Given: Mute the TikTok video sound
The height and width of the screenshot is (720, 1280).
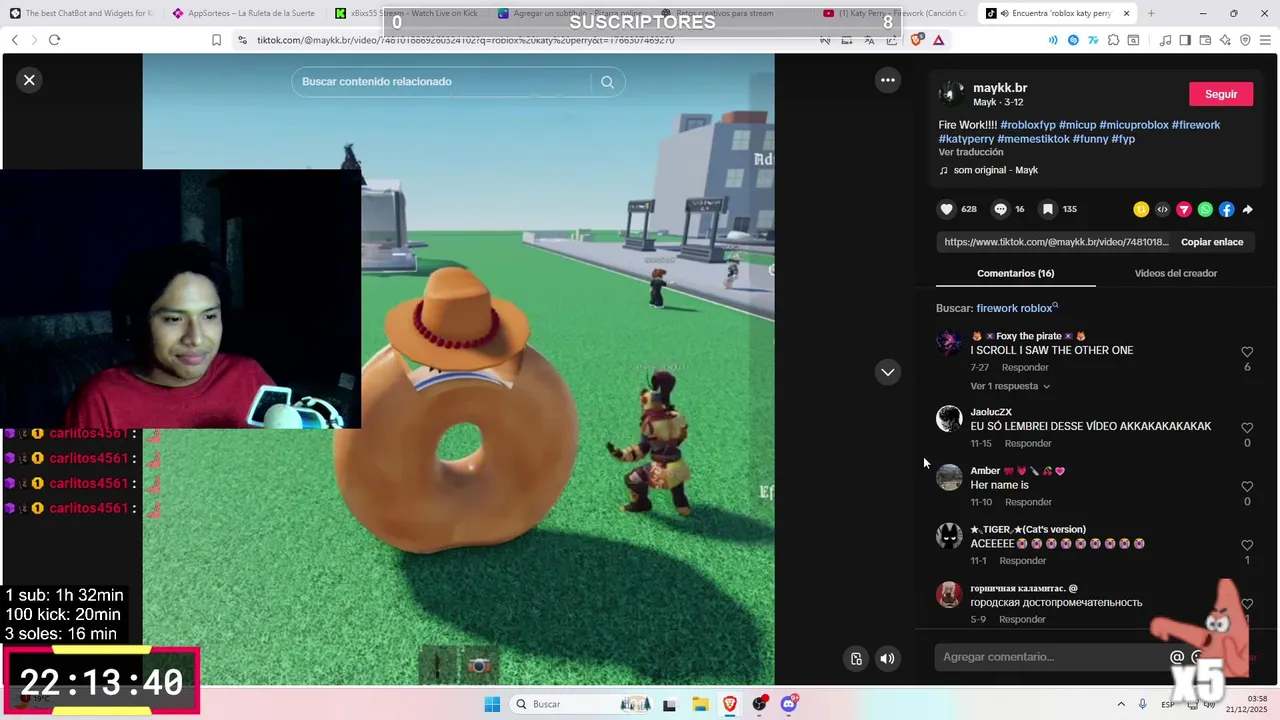Looking at the screenshot, I should pyautogui.click(x=887, y=658).
